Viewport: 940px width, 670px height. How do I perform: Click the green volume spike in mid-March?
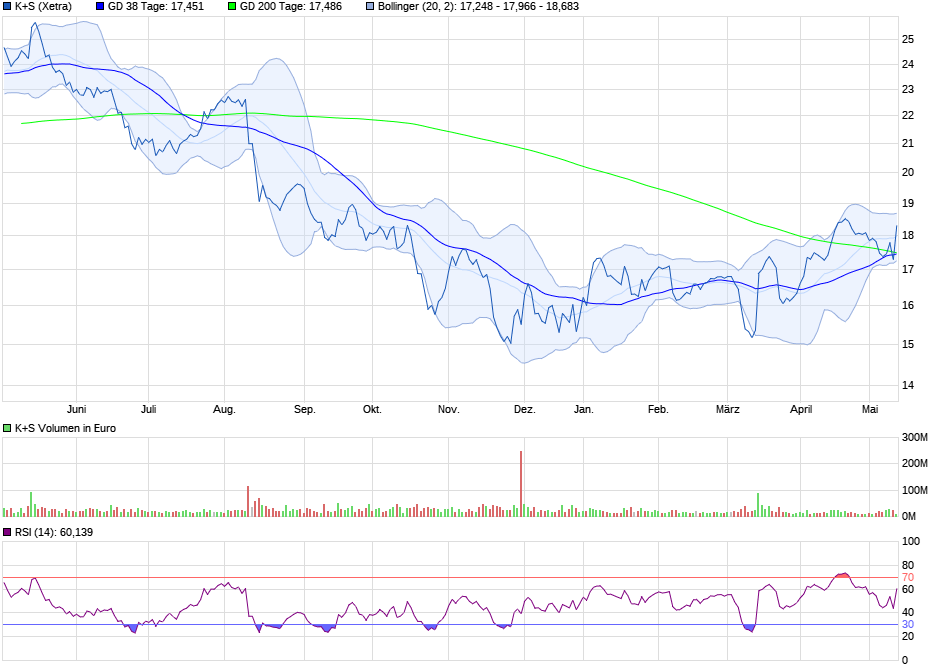click(x=758, y=505)
